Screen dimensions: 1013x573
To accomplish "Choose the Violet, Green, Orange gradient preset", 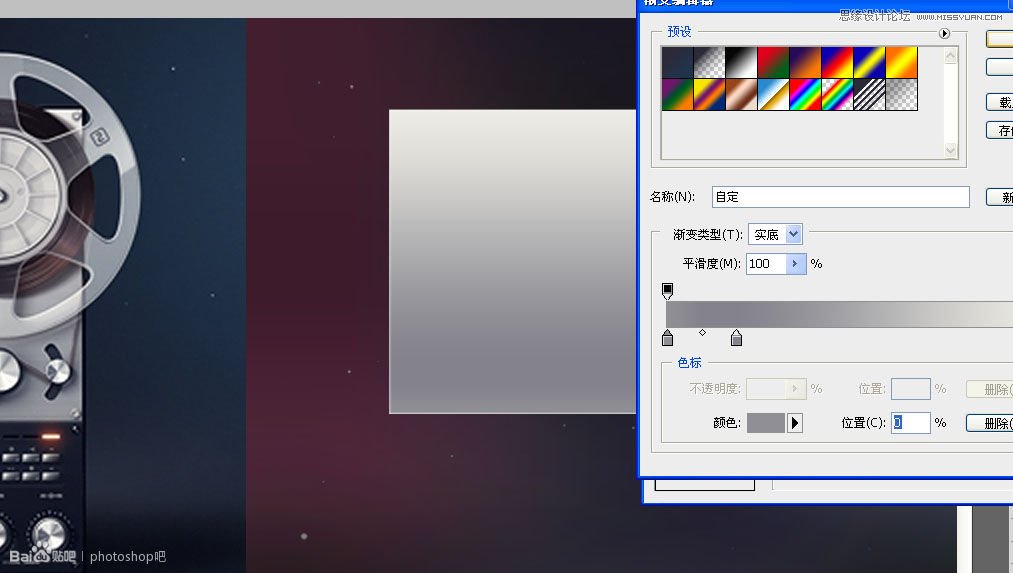I will tap(677, 94).
